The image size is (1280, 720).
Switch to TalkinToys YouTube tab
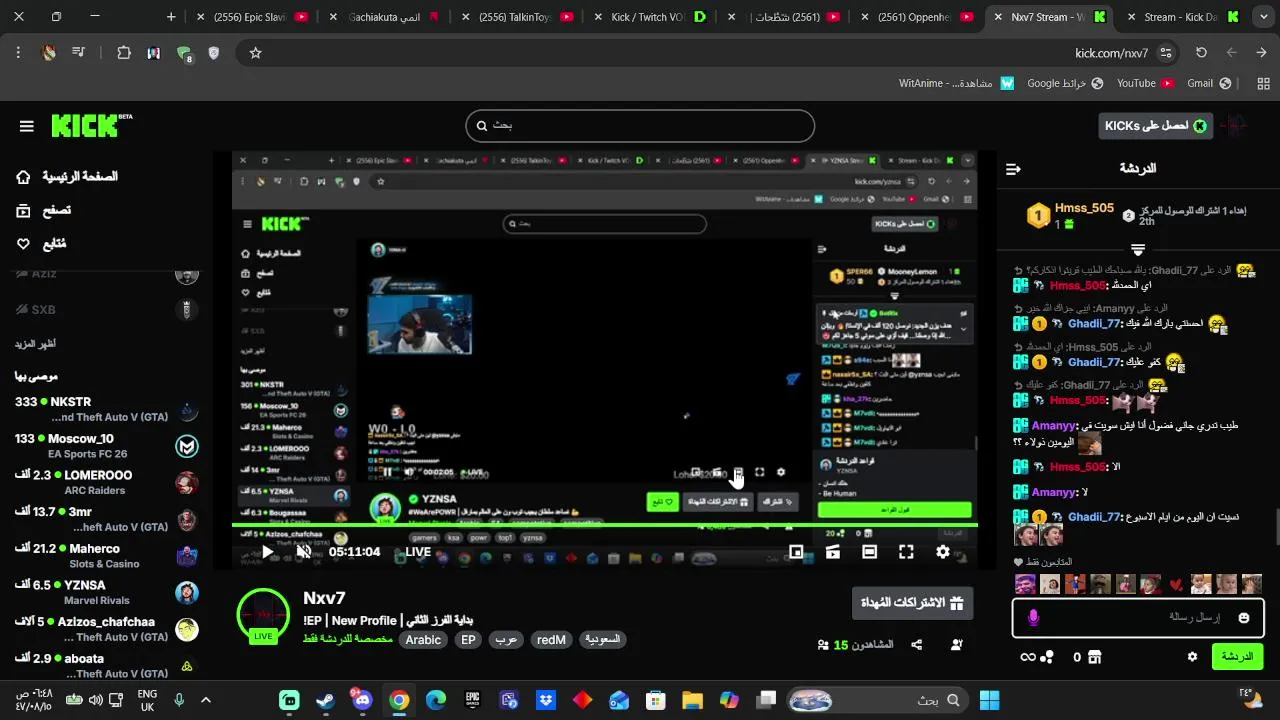click(x=518, y=17)
